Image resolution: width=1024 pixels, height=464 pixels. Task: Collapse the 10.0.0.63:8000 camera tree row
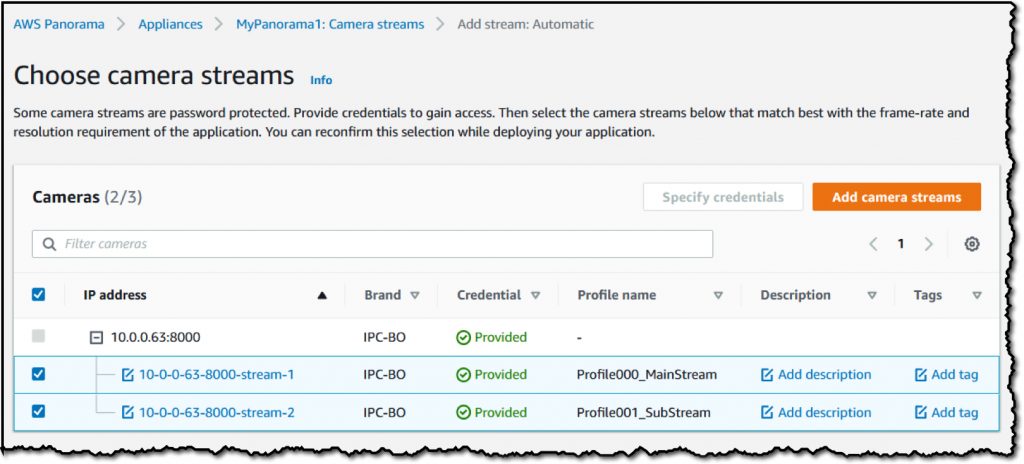[x=96, y=338]
